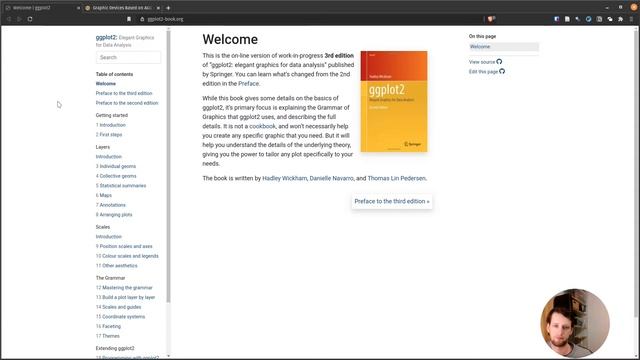The image size is (640, 360).
Task: Open chapter 11 Other aesthetics
Action: 116,266
